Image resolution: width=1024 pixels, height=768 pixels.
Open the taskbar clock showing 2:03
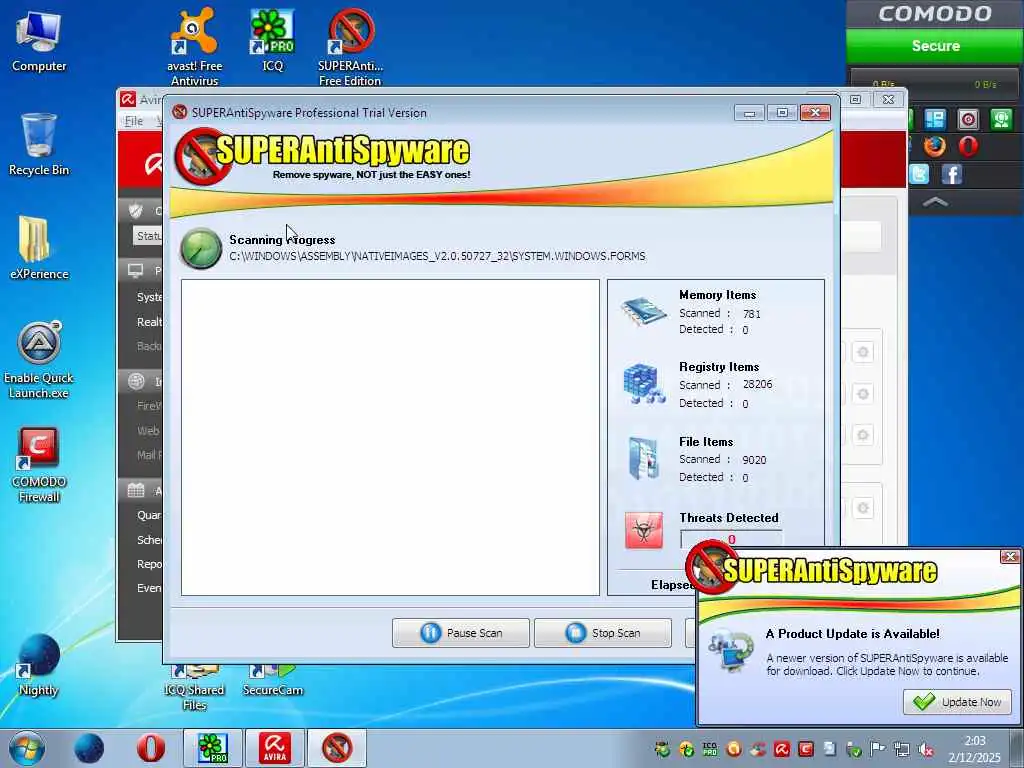974,749
